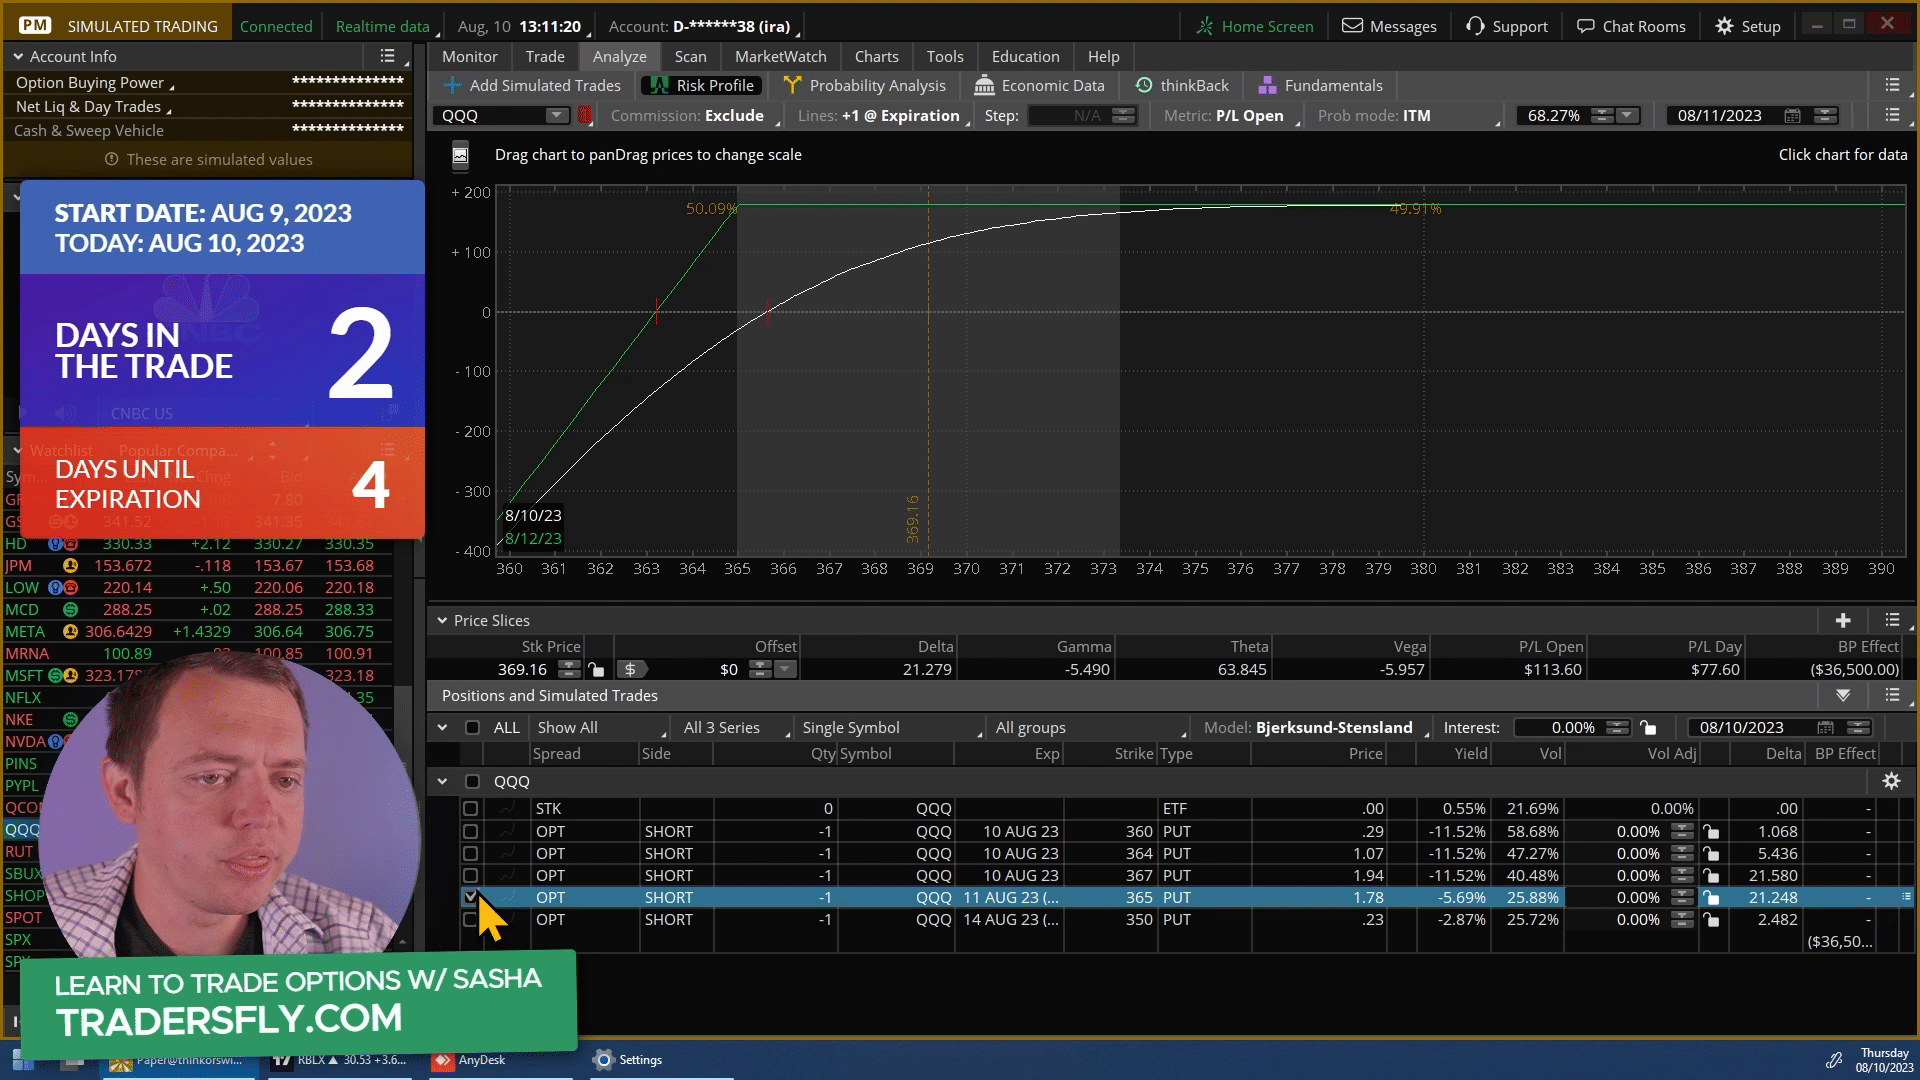This screenshot has height=1080, width=1920.
Task: Check the ALL positions checkbox
Action: [x=473, y=728]
